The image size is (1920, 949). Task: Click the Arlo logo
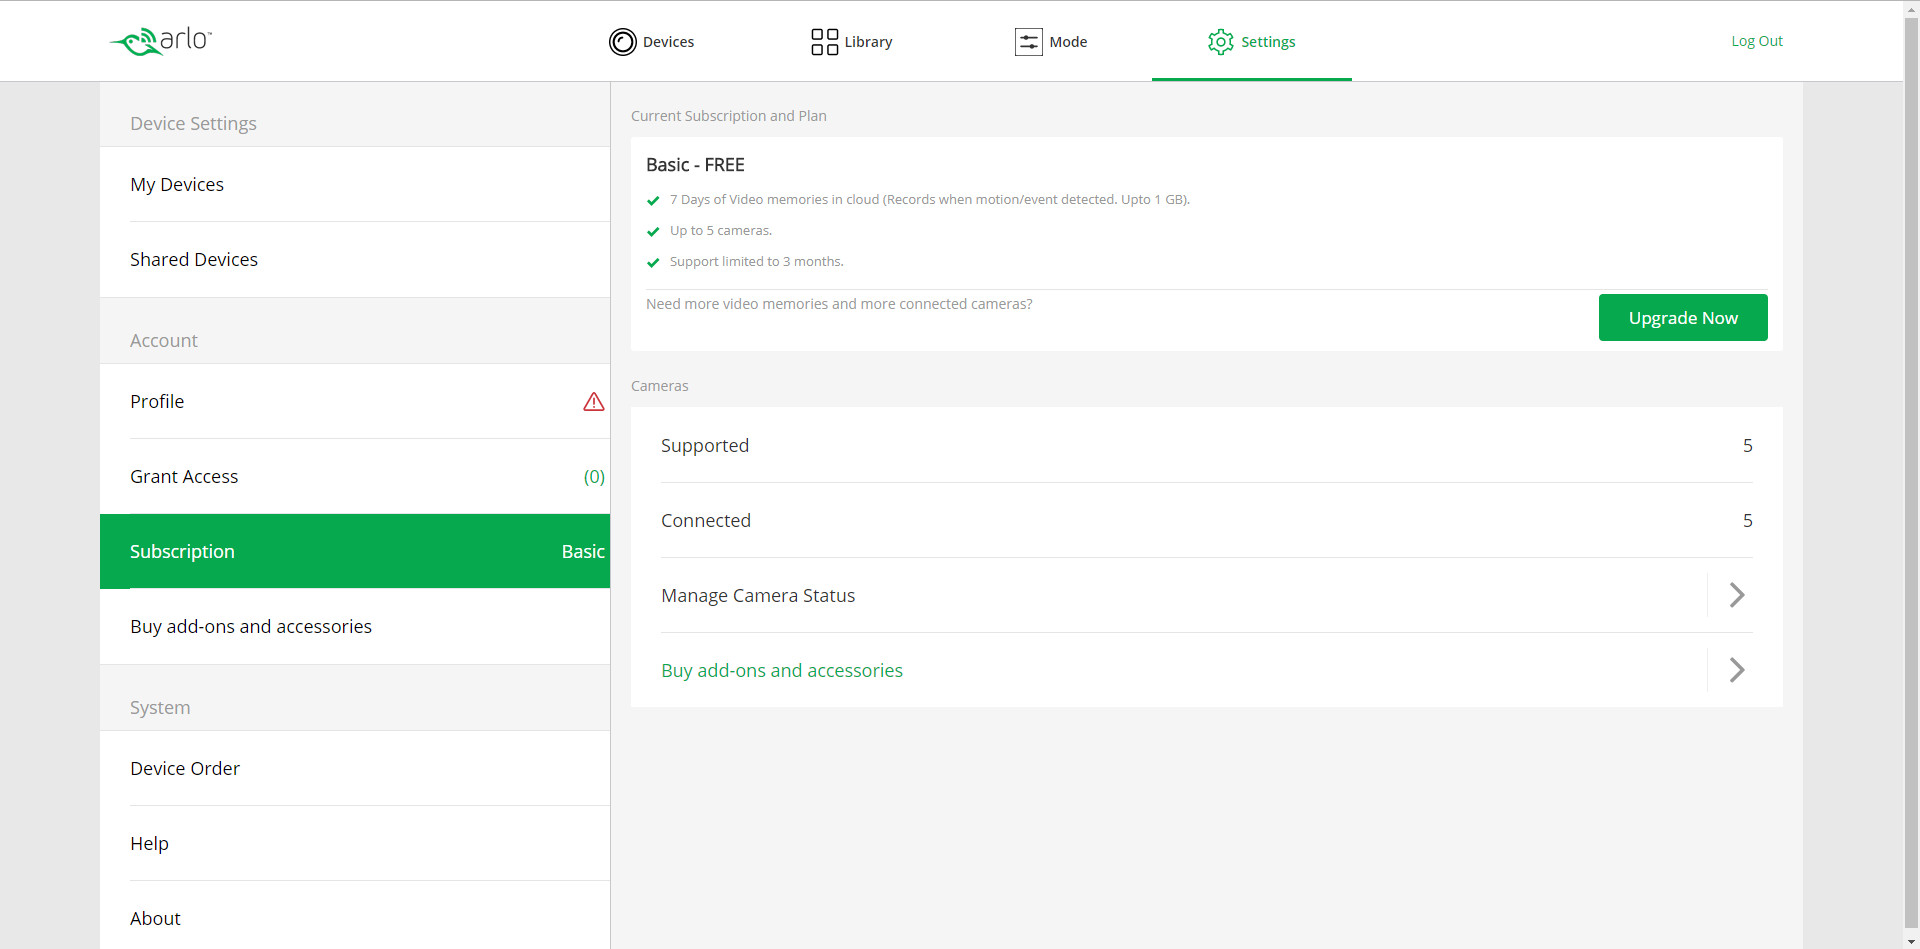pyautogui.click(x=161, y=41)
